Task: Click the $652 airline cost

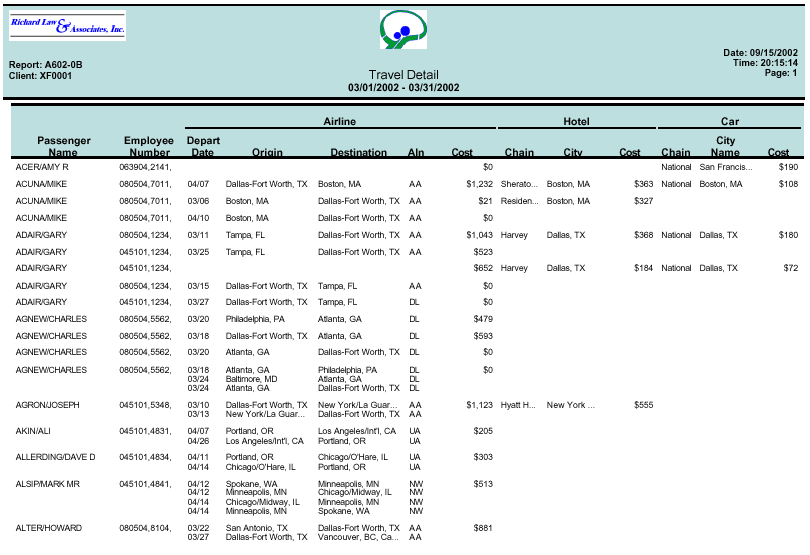Action: 483,268
